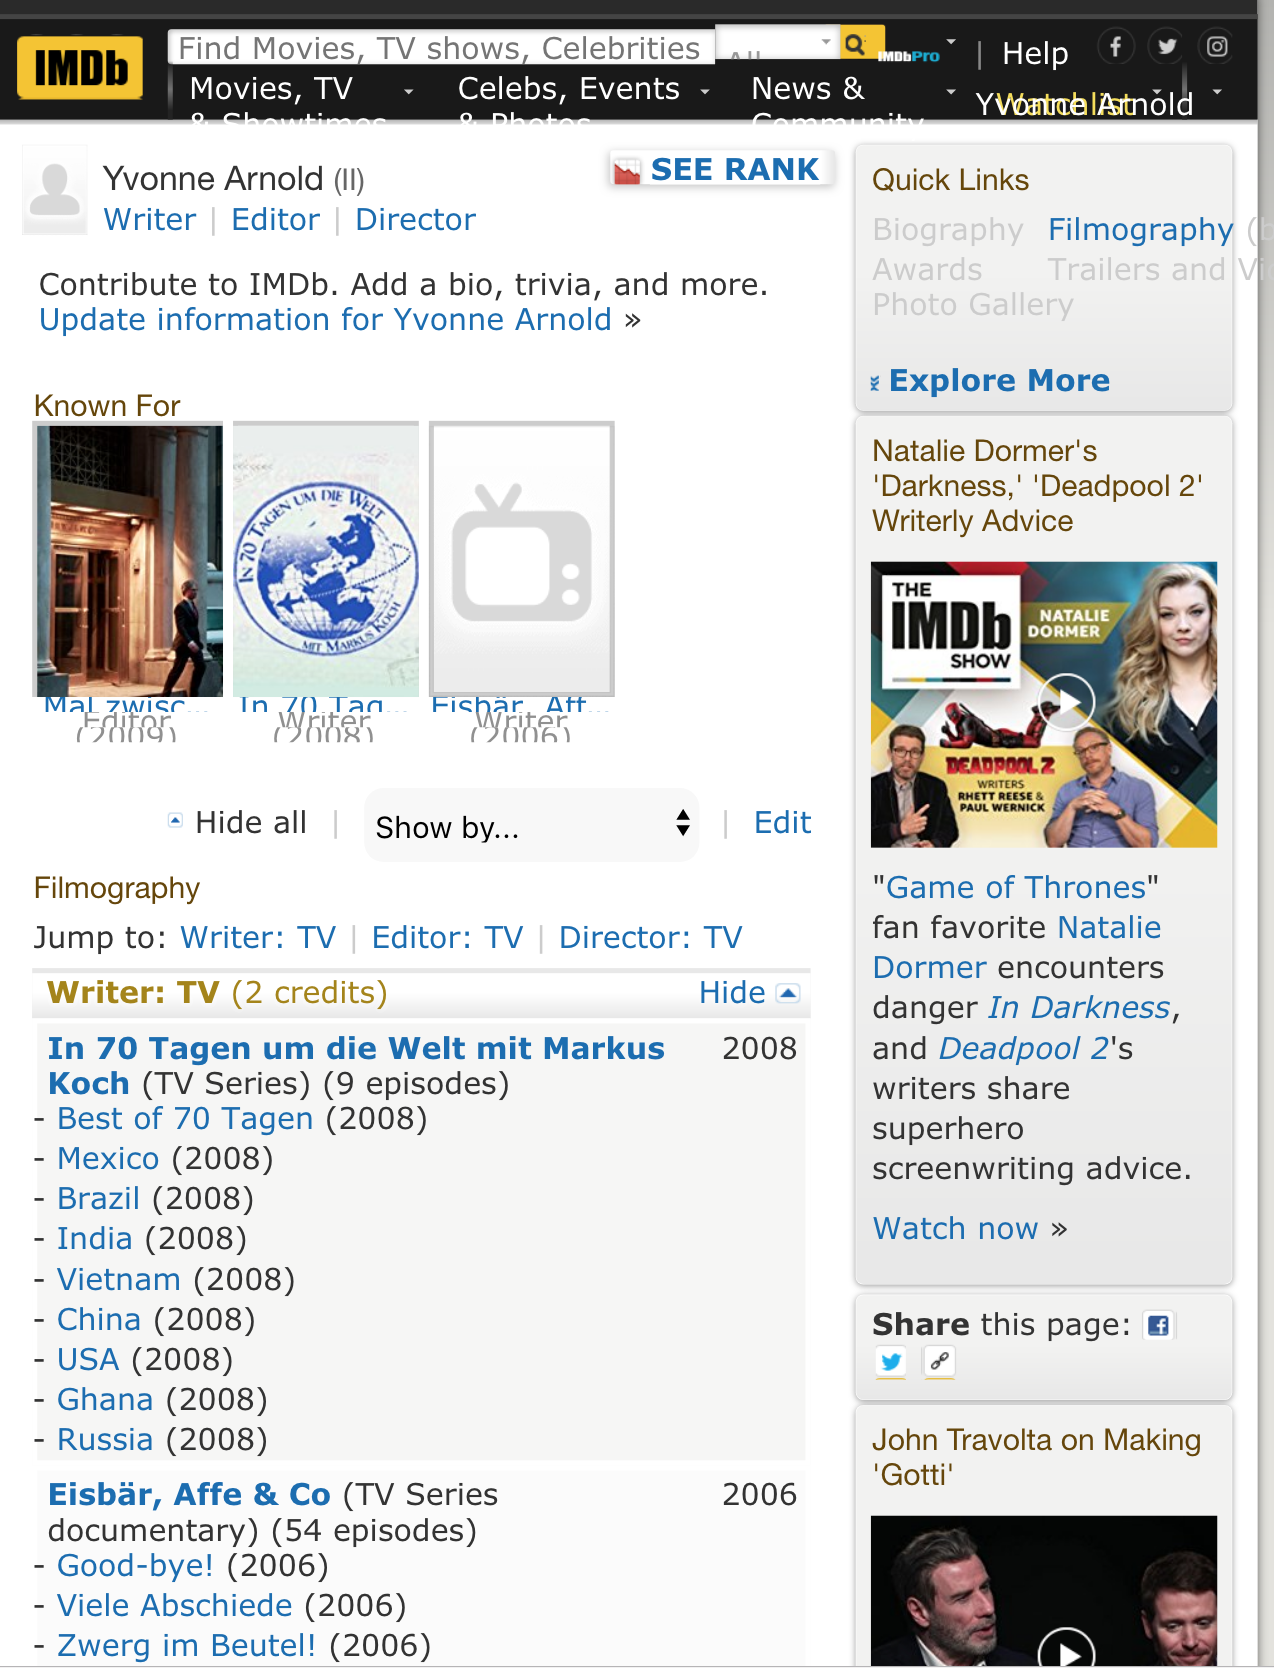
Task: Open IMDb Facebook page icon in header
Action: 1115,46
